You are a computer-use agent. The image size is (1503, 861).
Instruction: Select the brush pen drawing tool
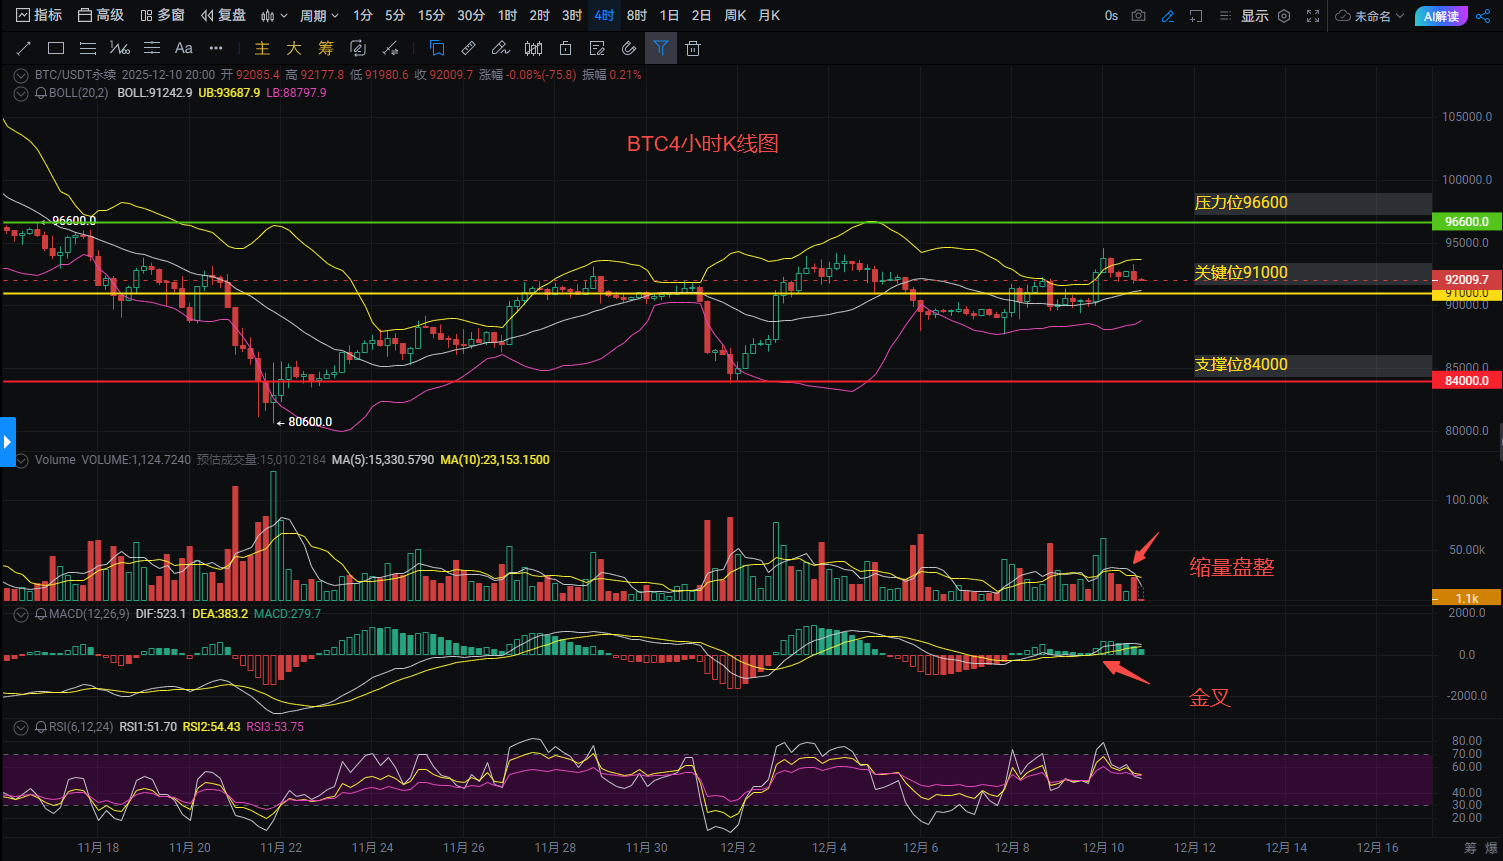(x=501, y=48)
